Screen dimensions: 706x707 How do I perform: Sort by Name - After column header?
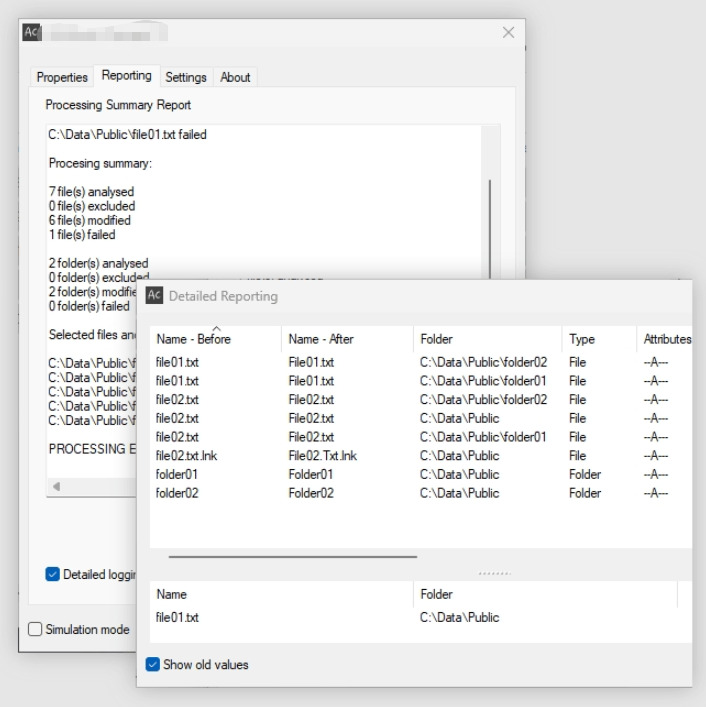(347, 339)
